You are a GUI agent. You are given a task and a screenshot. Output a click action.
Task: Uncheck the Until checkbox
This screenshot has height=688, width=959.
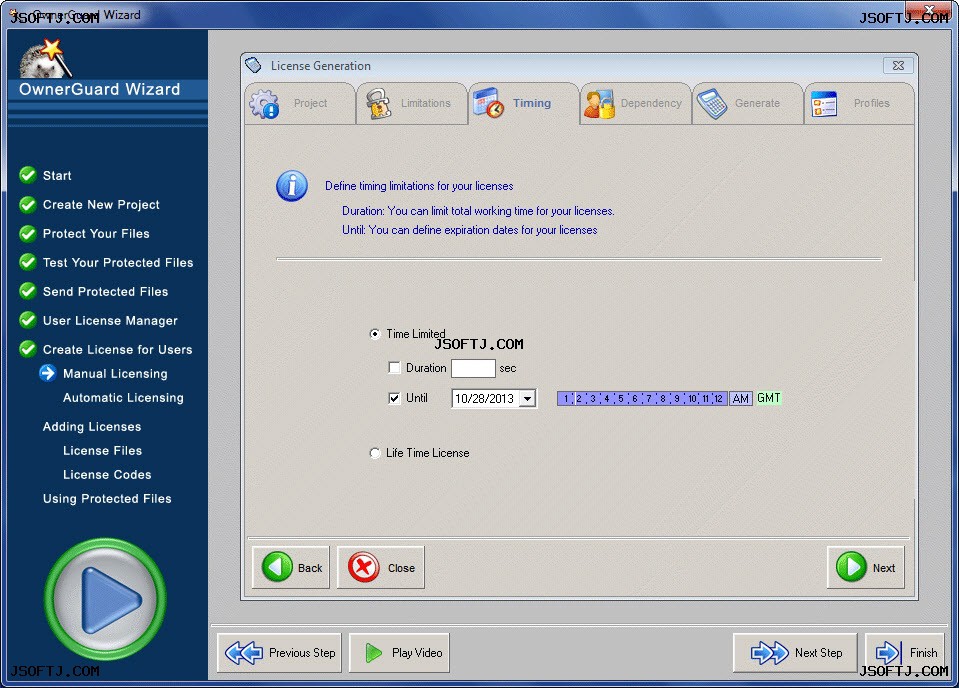[x=394, y=398]
